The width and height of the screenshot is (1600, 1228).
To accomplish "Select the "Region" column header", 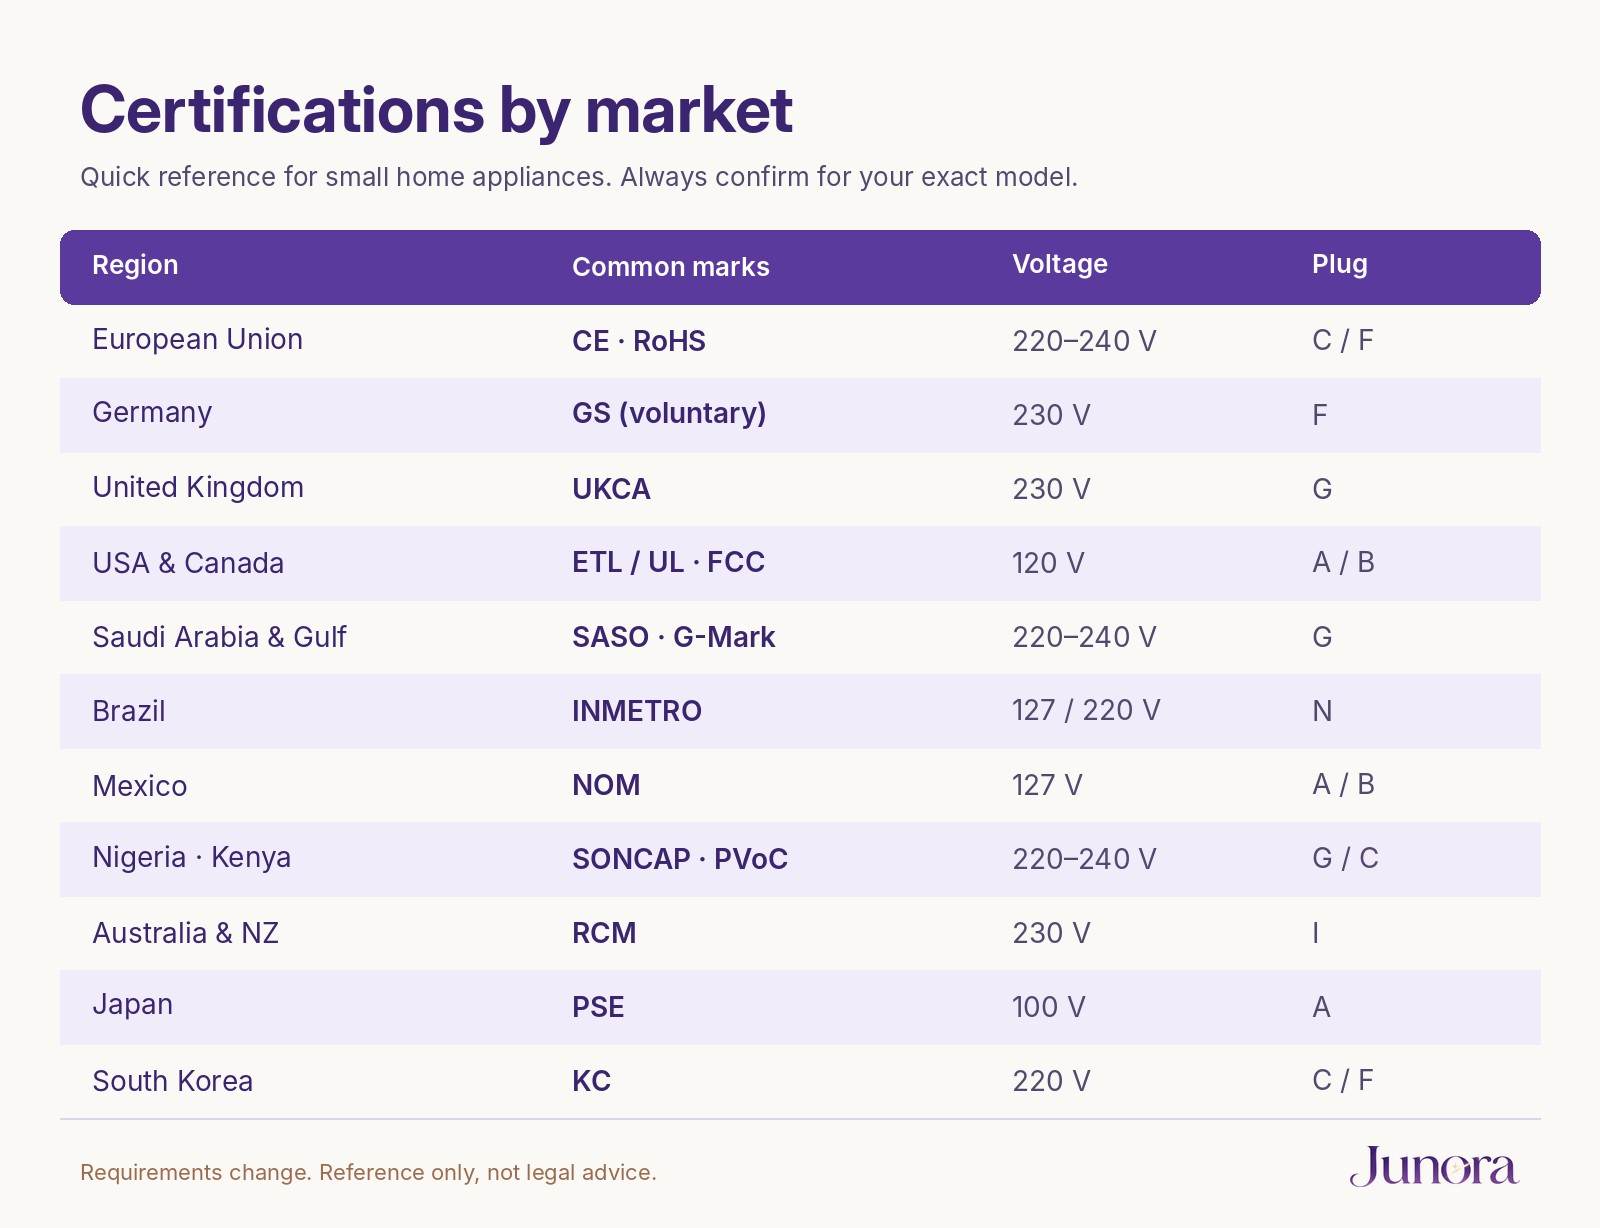I will [x=135, y=265].
